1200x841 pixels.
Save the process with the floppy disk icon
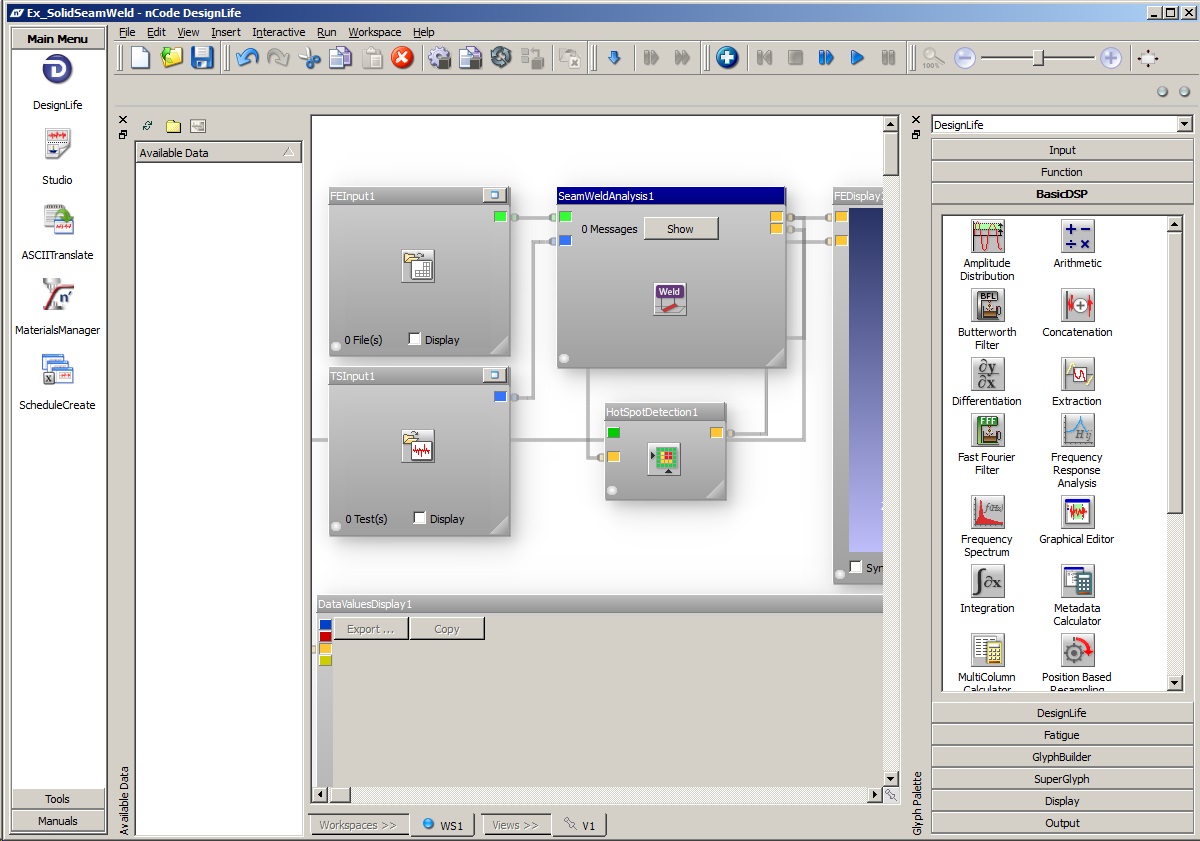[202, 58]
